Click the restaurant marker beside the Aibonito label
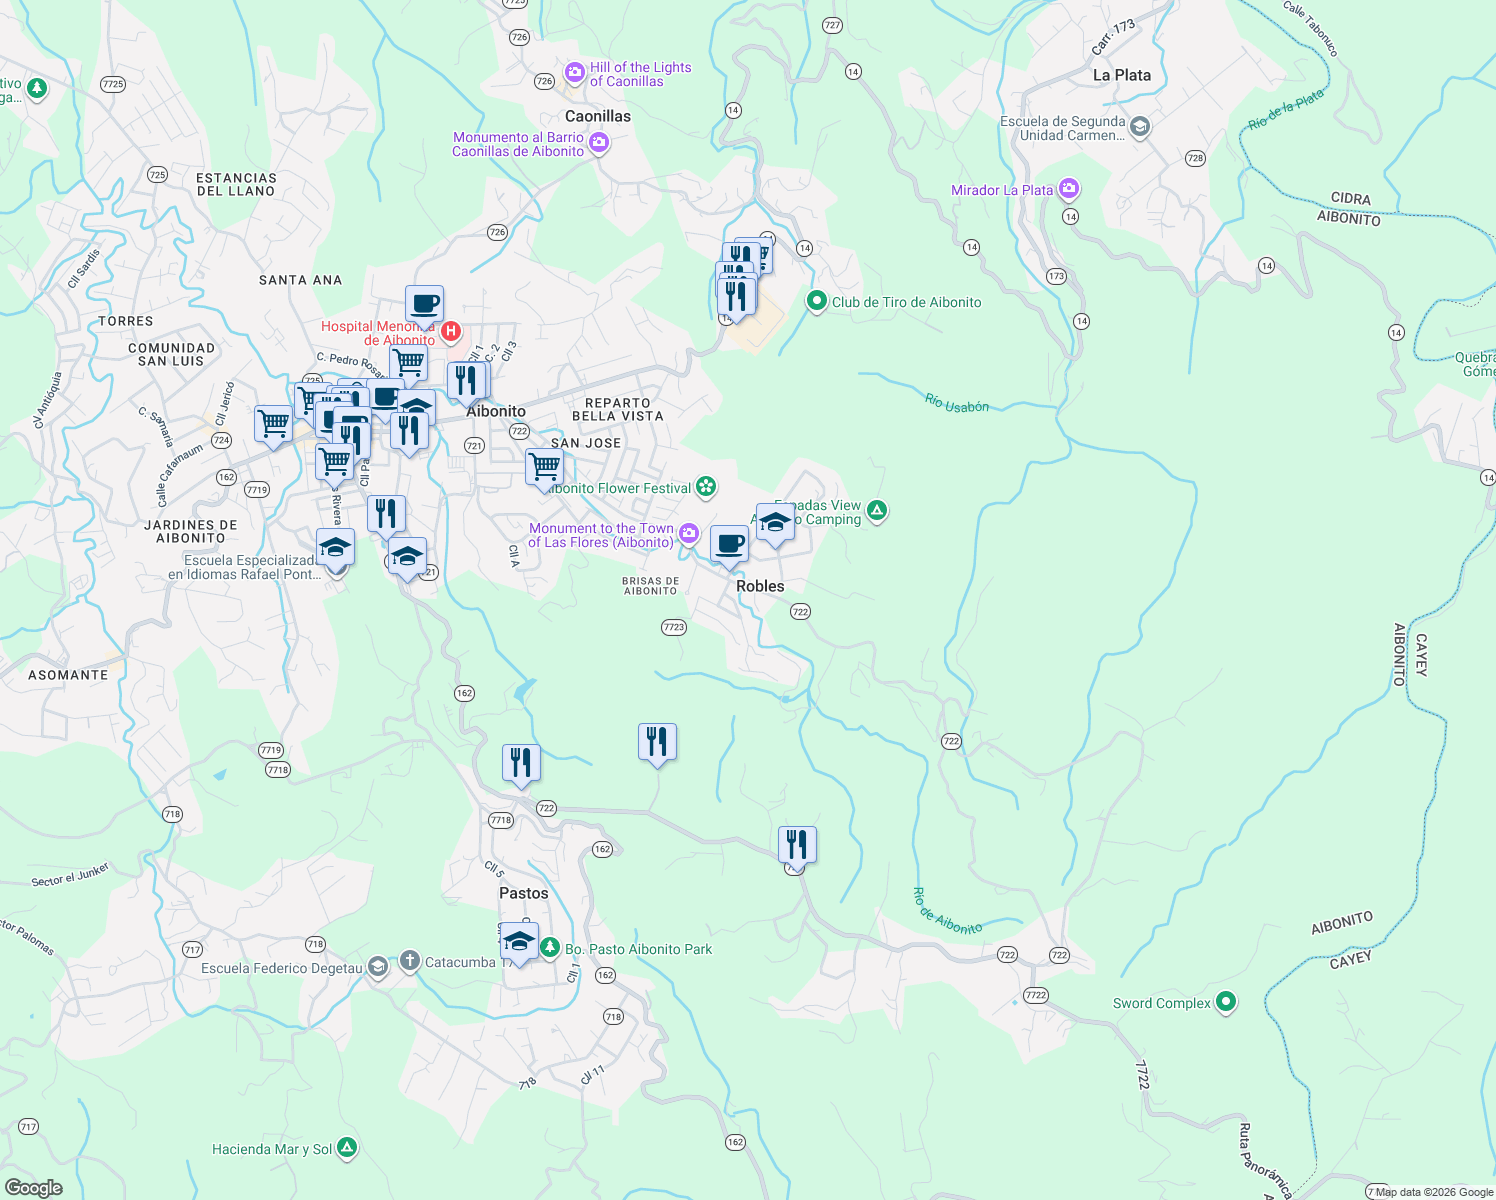This screenshot has width=1496, height=1200. 466,382
